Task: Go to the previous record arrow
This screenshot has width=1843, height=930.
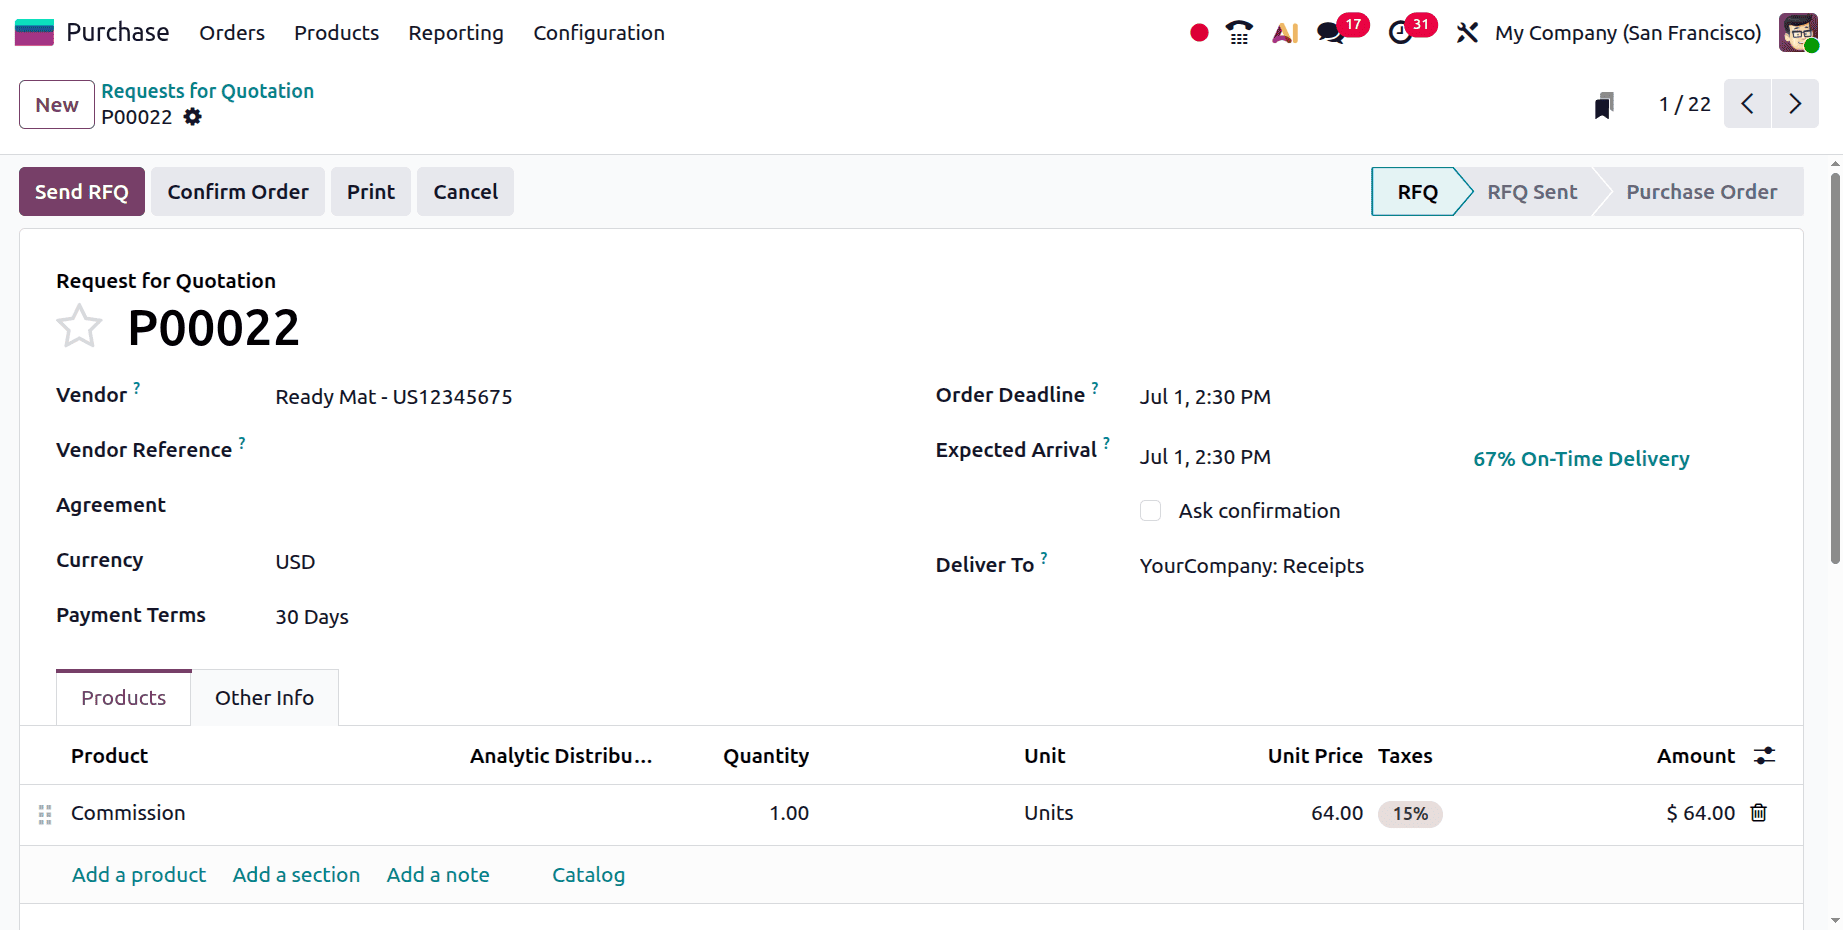Action: (x=1747, y=104)
